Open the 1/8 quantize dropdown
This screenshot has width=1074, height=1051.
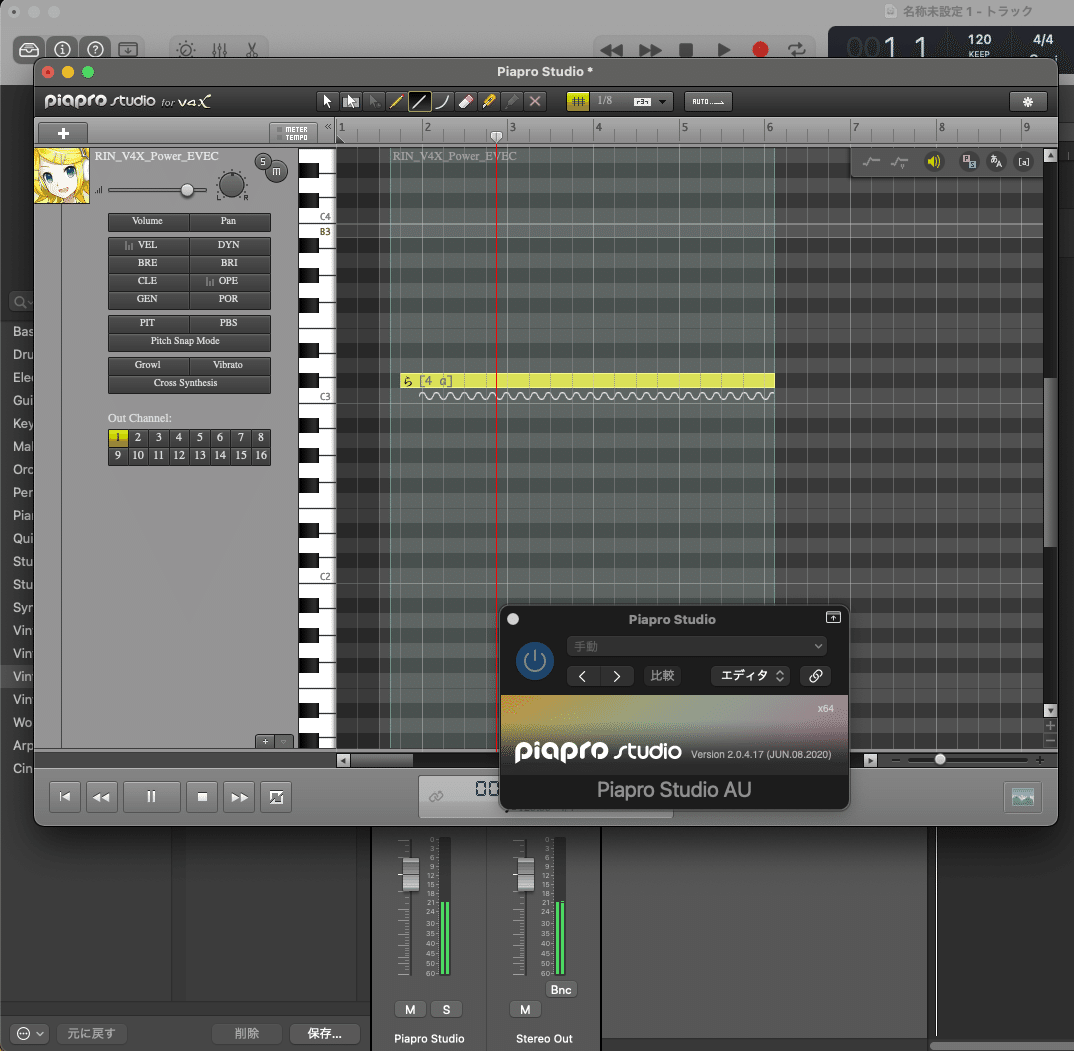click(631, 101)
